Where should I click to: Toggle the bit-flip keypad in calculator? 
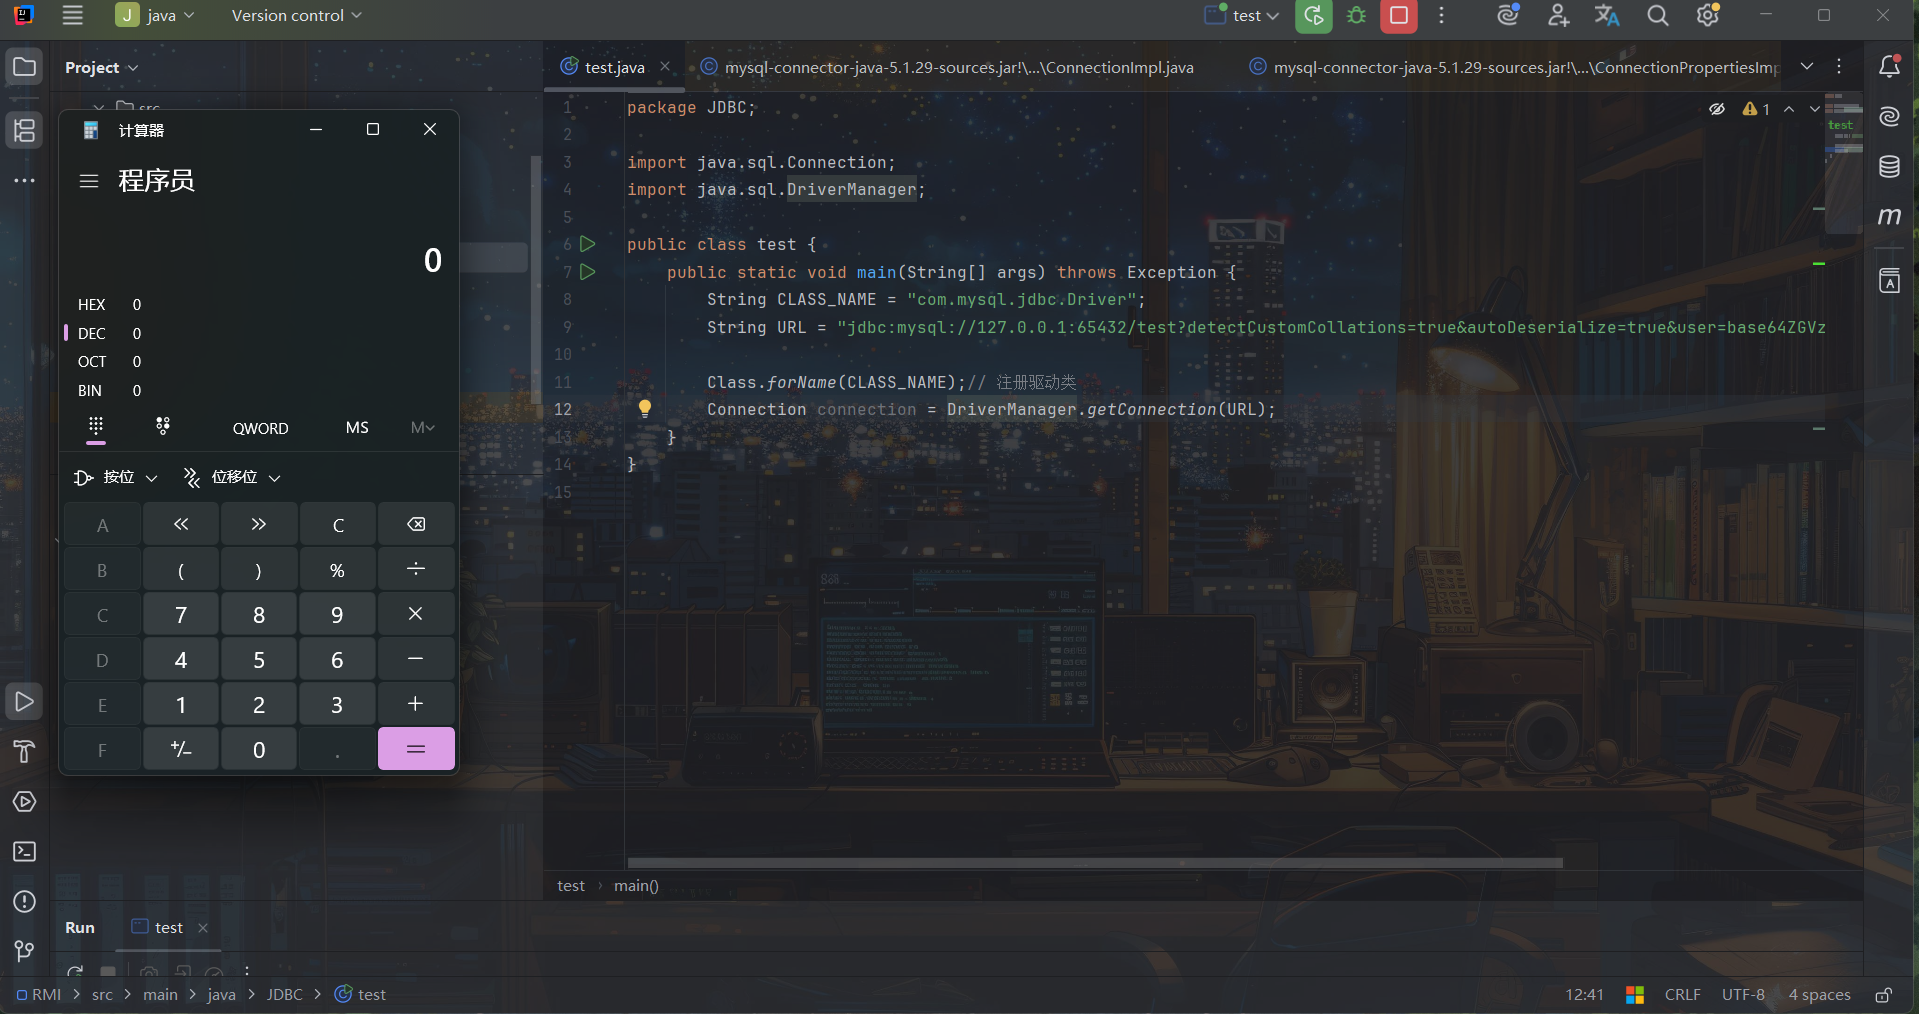pos(163,427)
